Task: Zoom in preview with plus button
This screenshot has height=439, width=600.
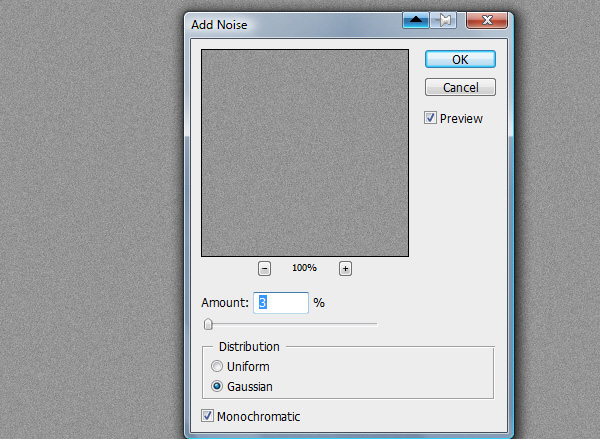Action: coord(345,268)
